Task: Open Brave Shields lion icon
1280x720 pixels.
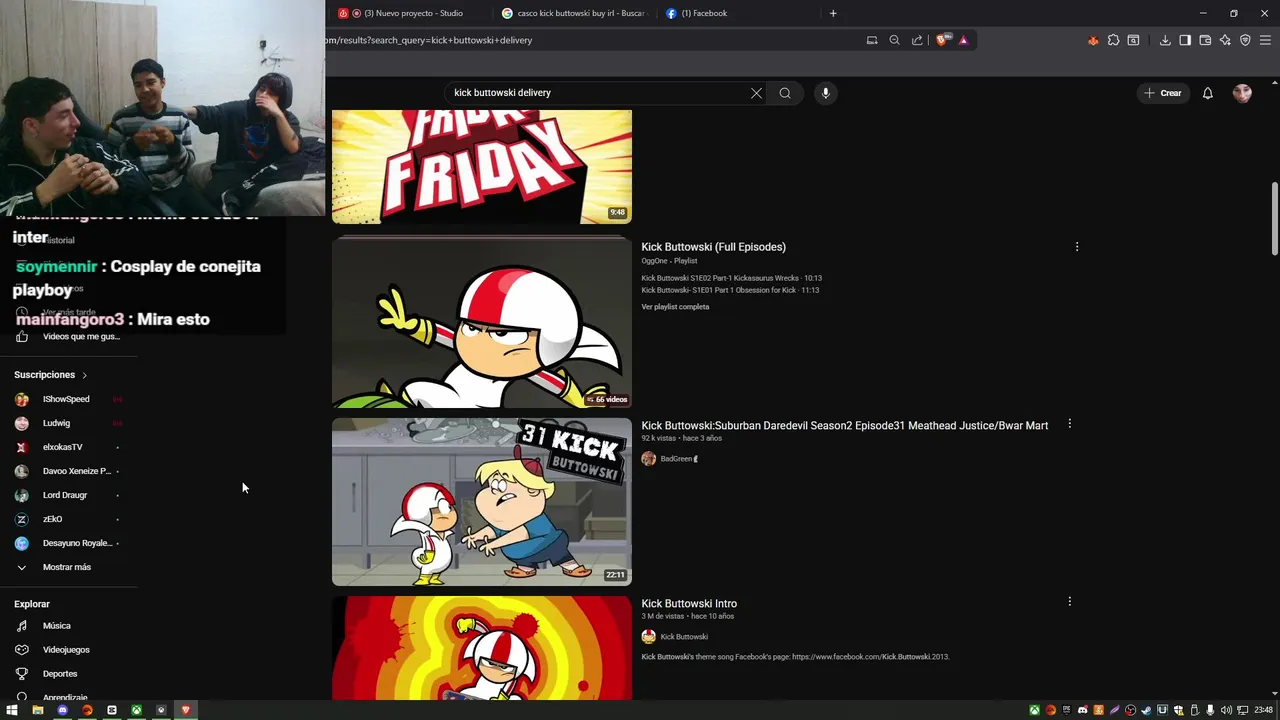Action: coord(942,40)
